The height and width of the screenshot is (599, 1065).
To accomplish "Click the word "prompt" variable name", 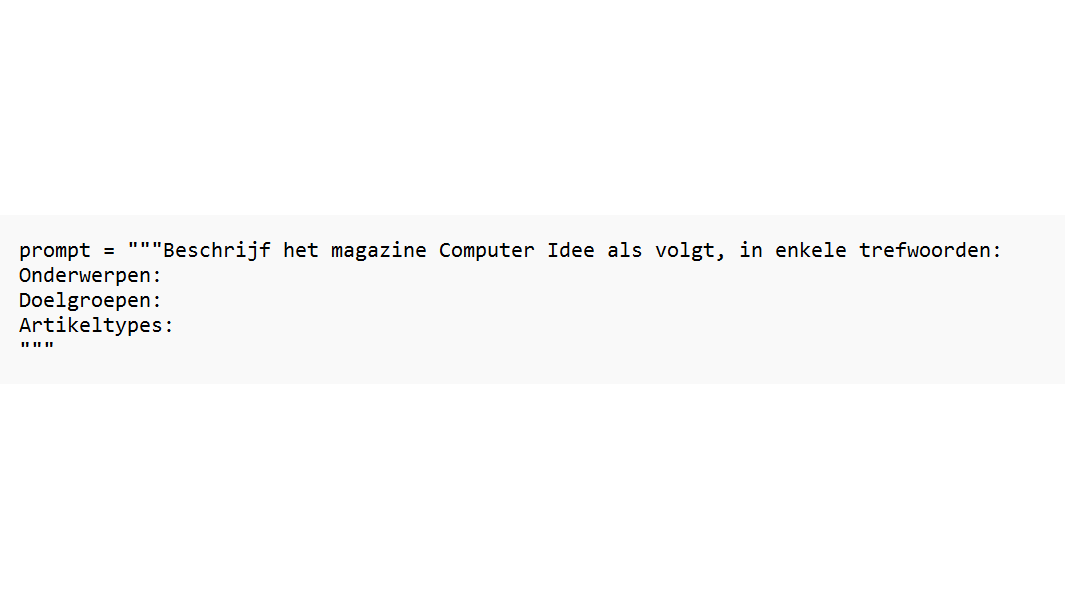I will coord(54,251).
